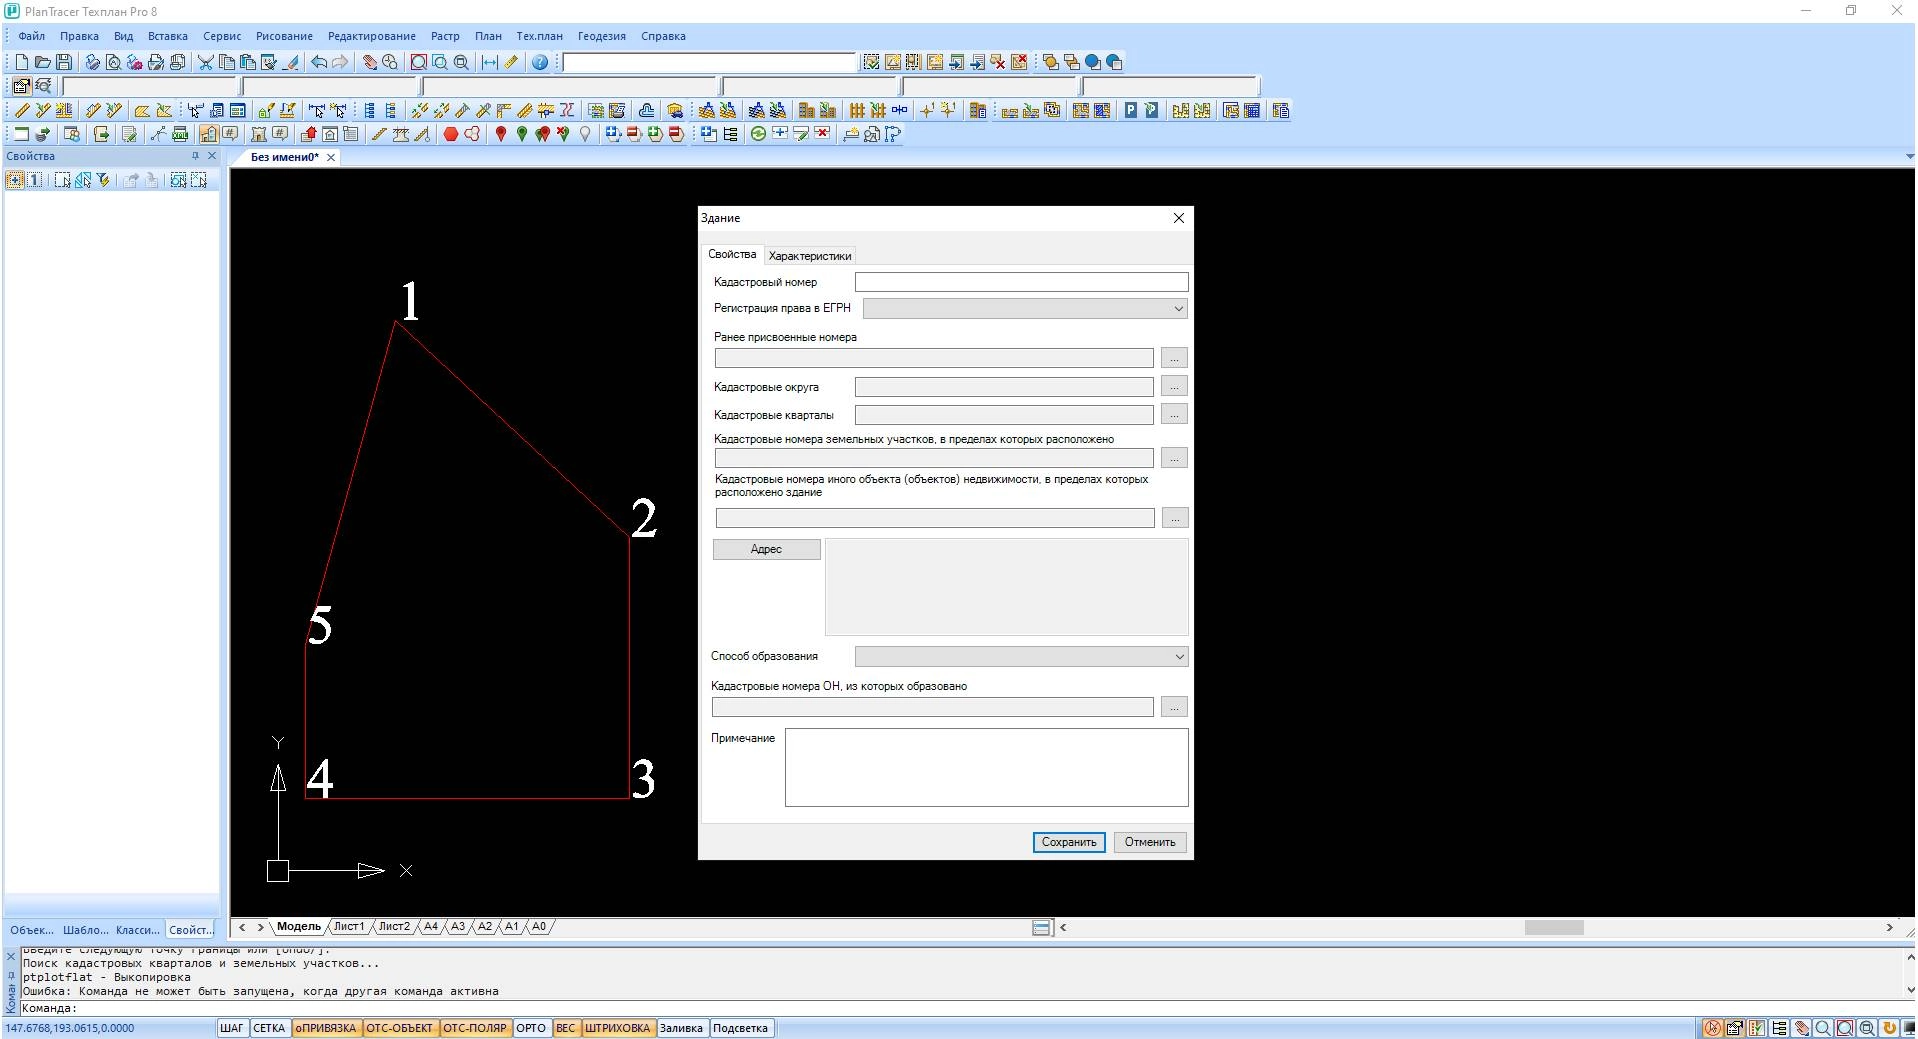
Task: Click the Copy pages icon
Action: [x=227, y=62]
